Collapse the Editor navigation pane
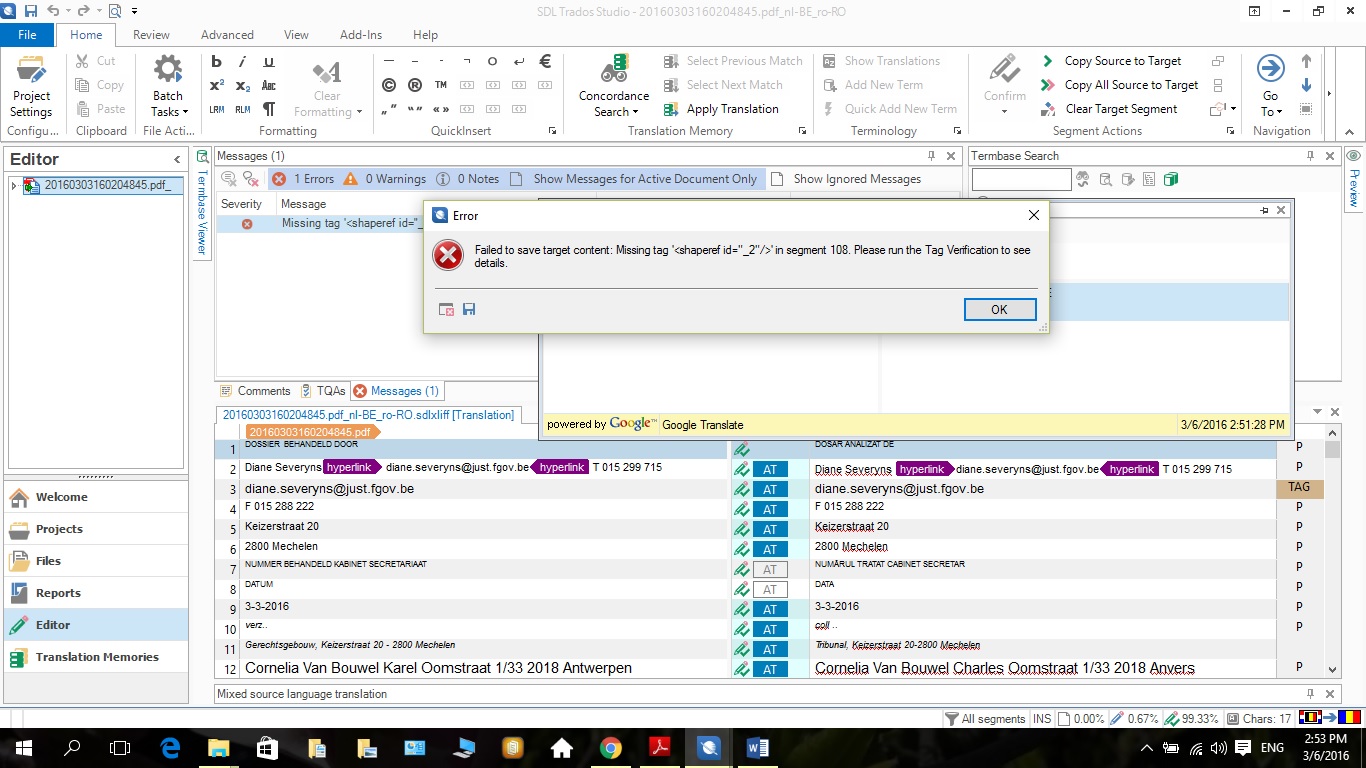The width and height of the screenshot is (1366, 768). [177, 159]
